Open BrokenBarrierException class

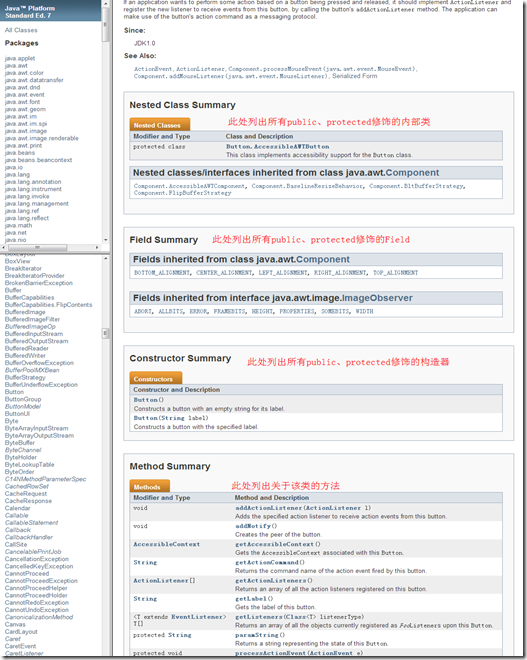tap(39, 283)
